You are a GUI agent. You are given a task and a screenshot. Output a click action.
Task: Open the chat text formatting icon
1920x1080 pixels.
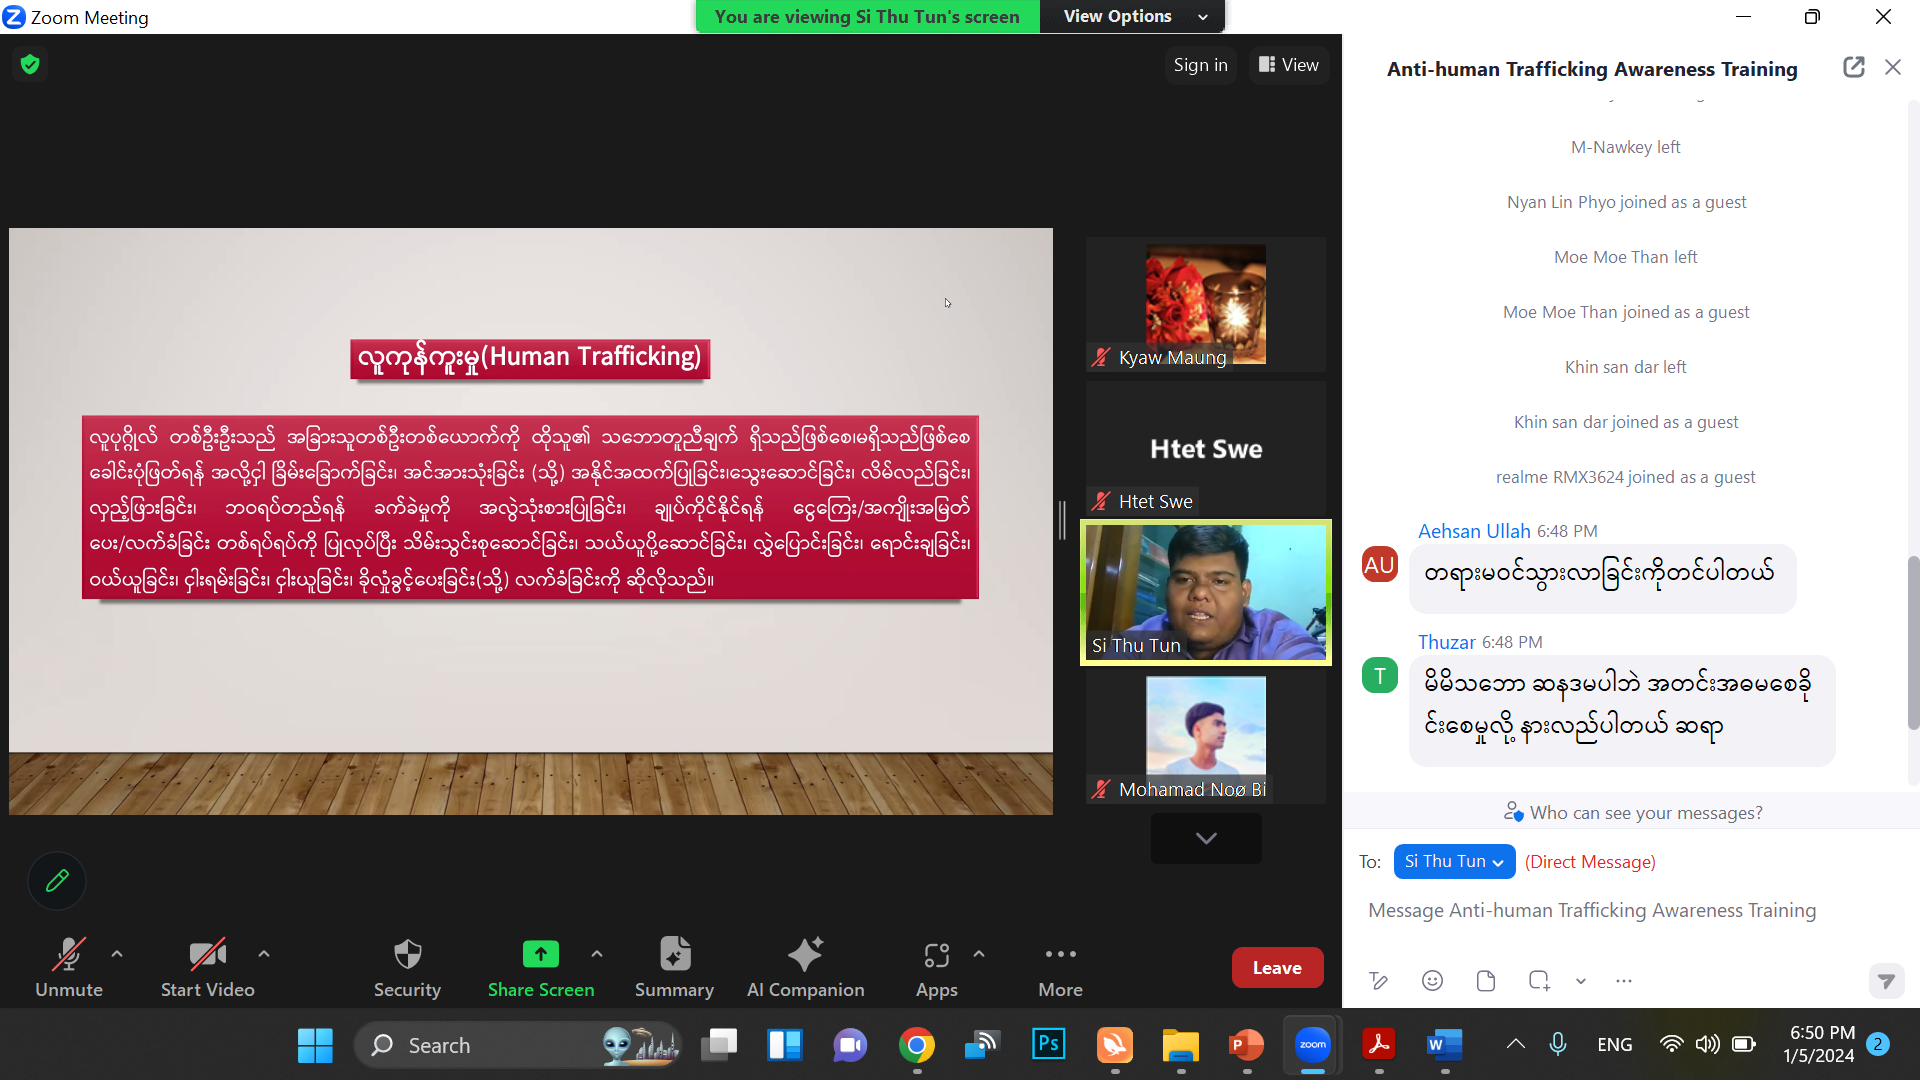tap(1379, 981)
